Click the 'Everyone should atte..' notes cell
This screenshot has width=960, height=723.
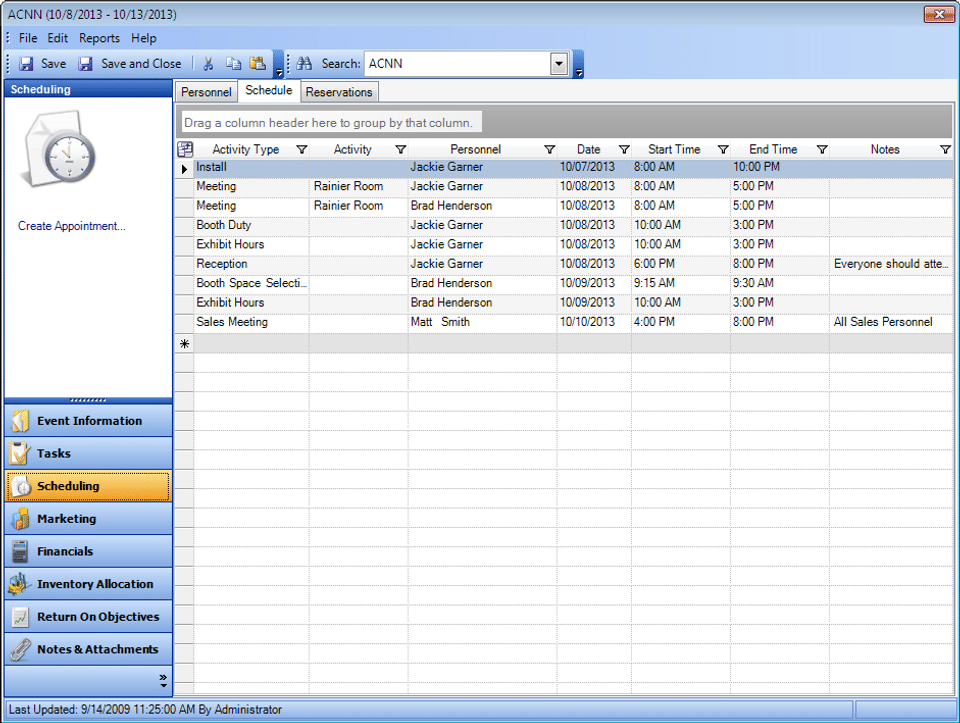click(x=891, y=264)
